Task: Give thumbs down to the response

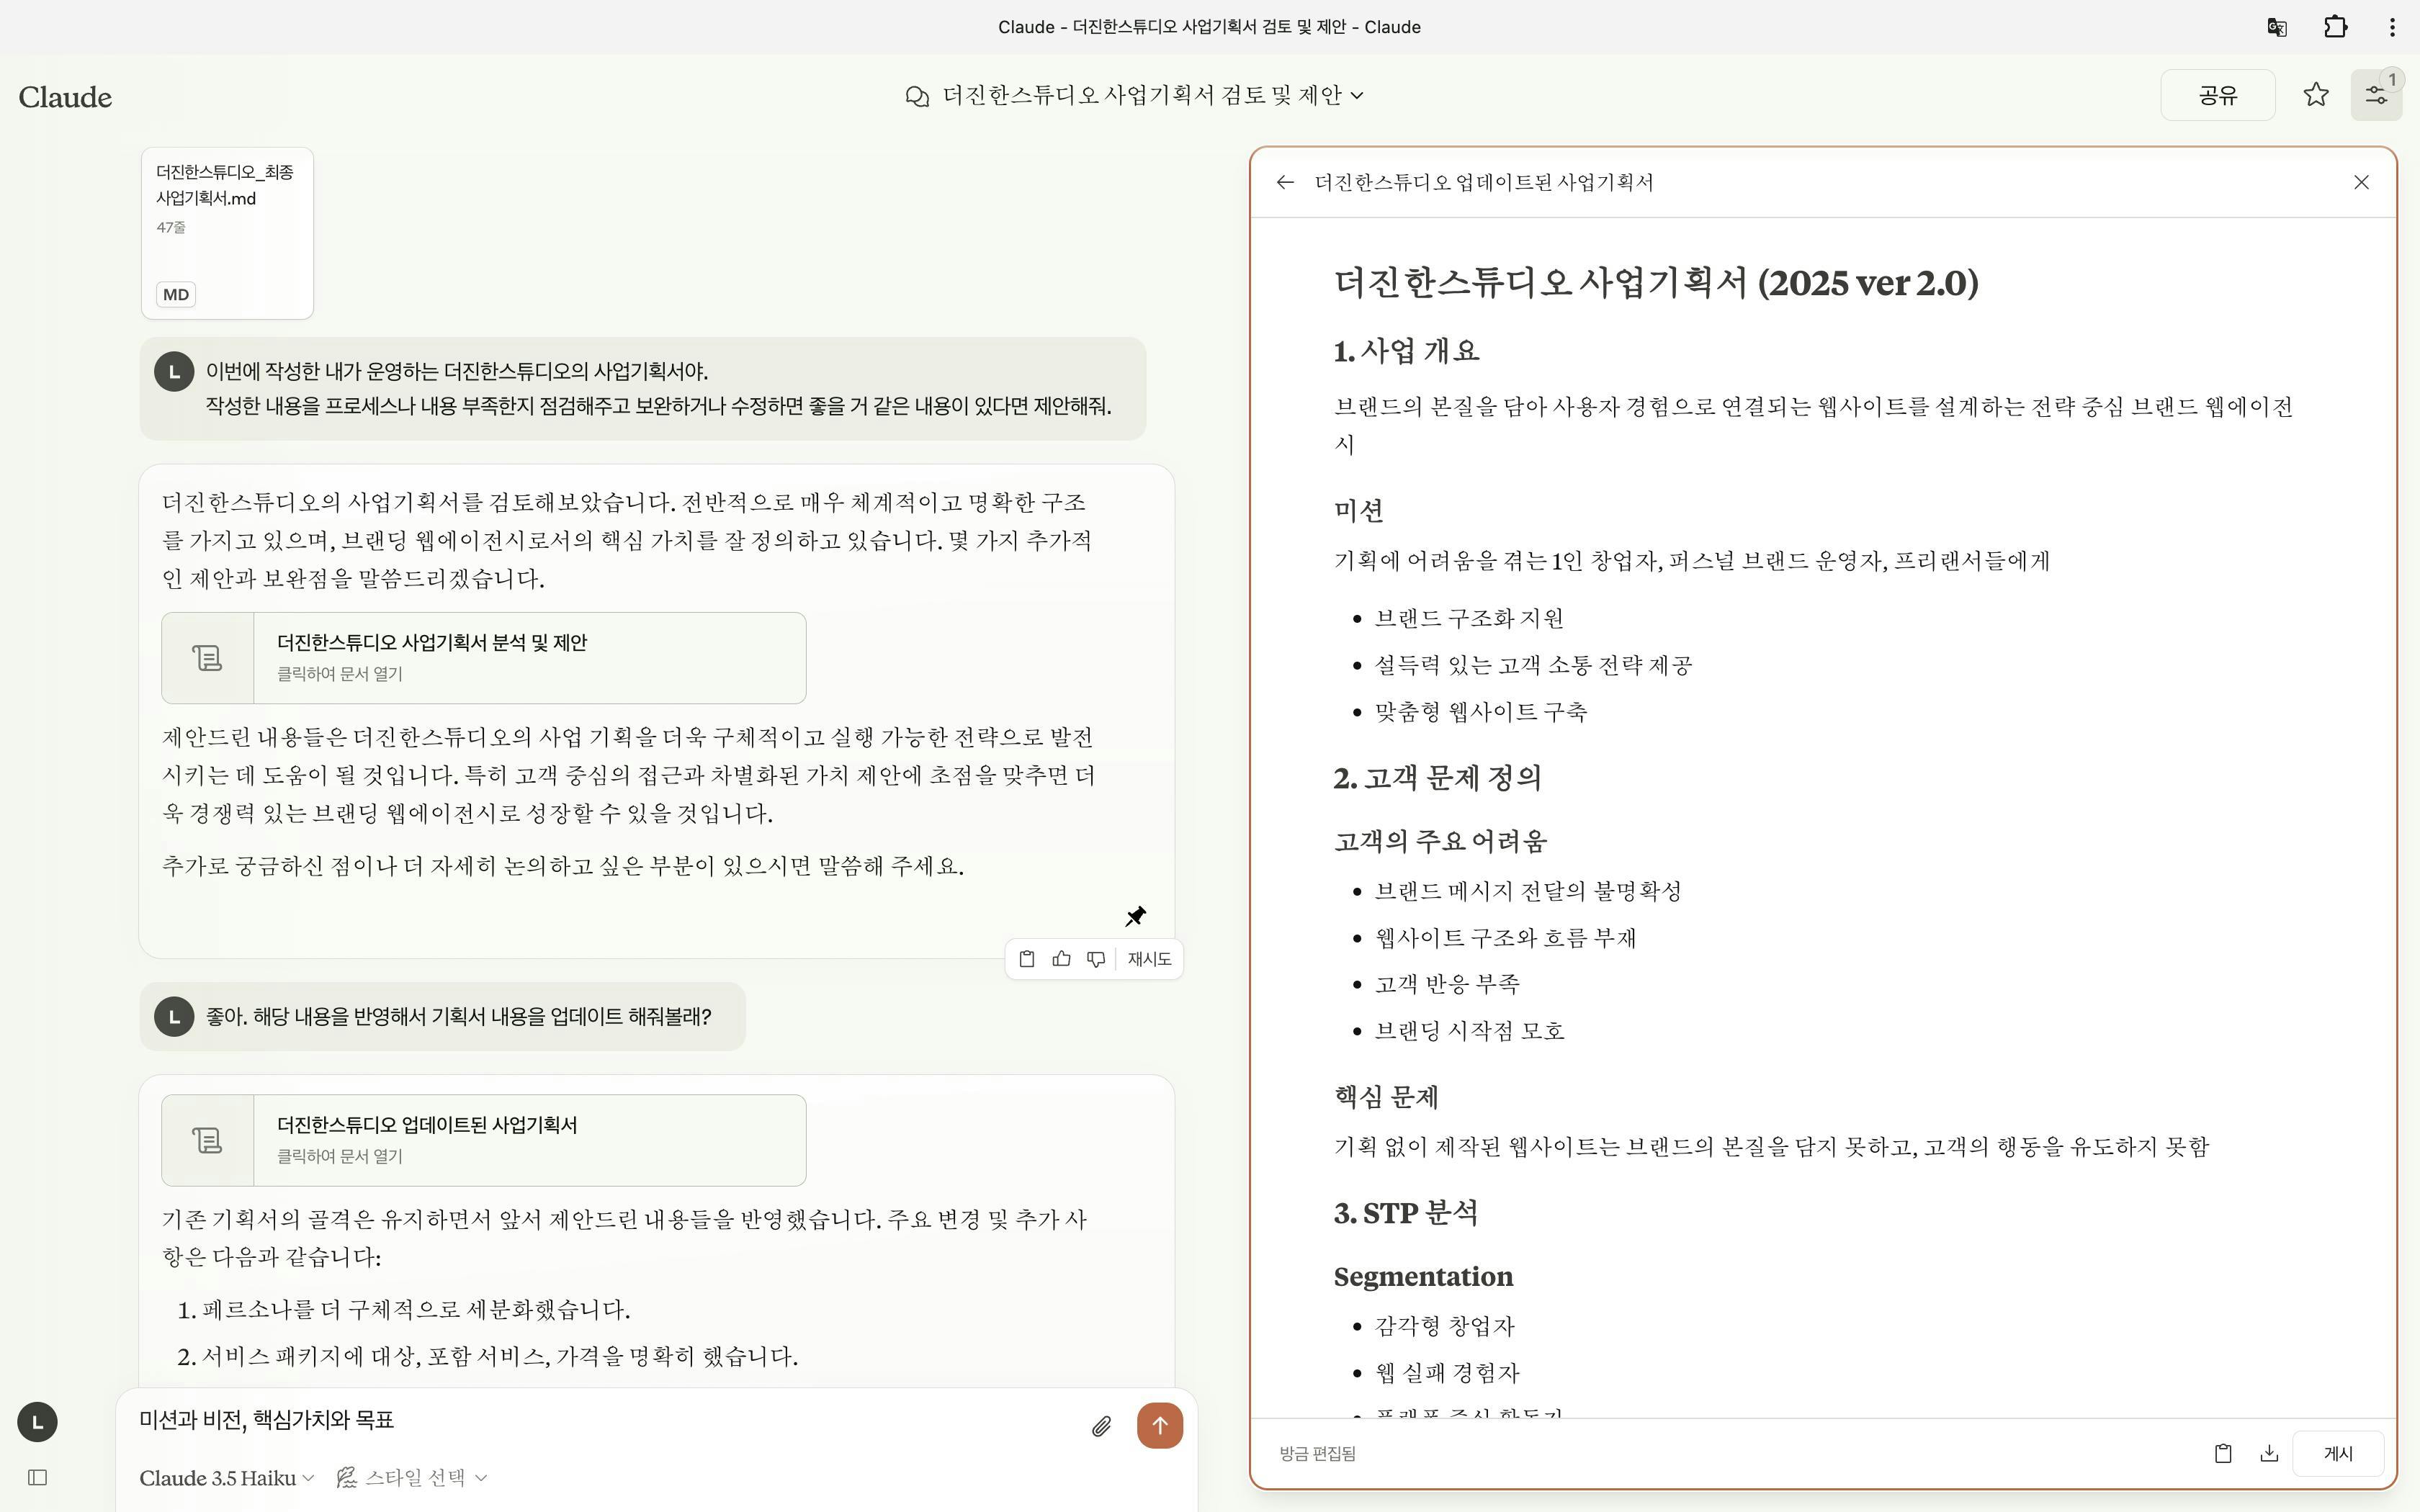Action: tap(1096, 959)
